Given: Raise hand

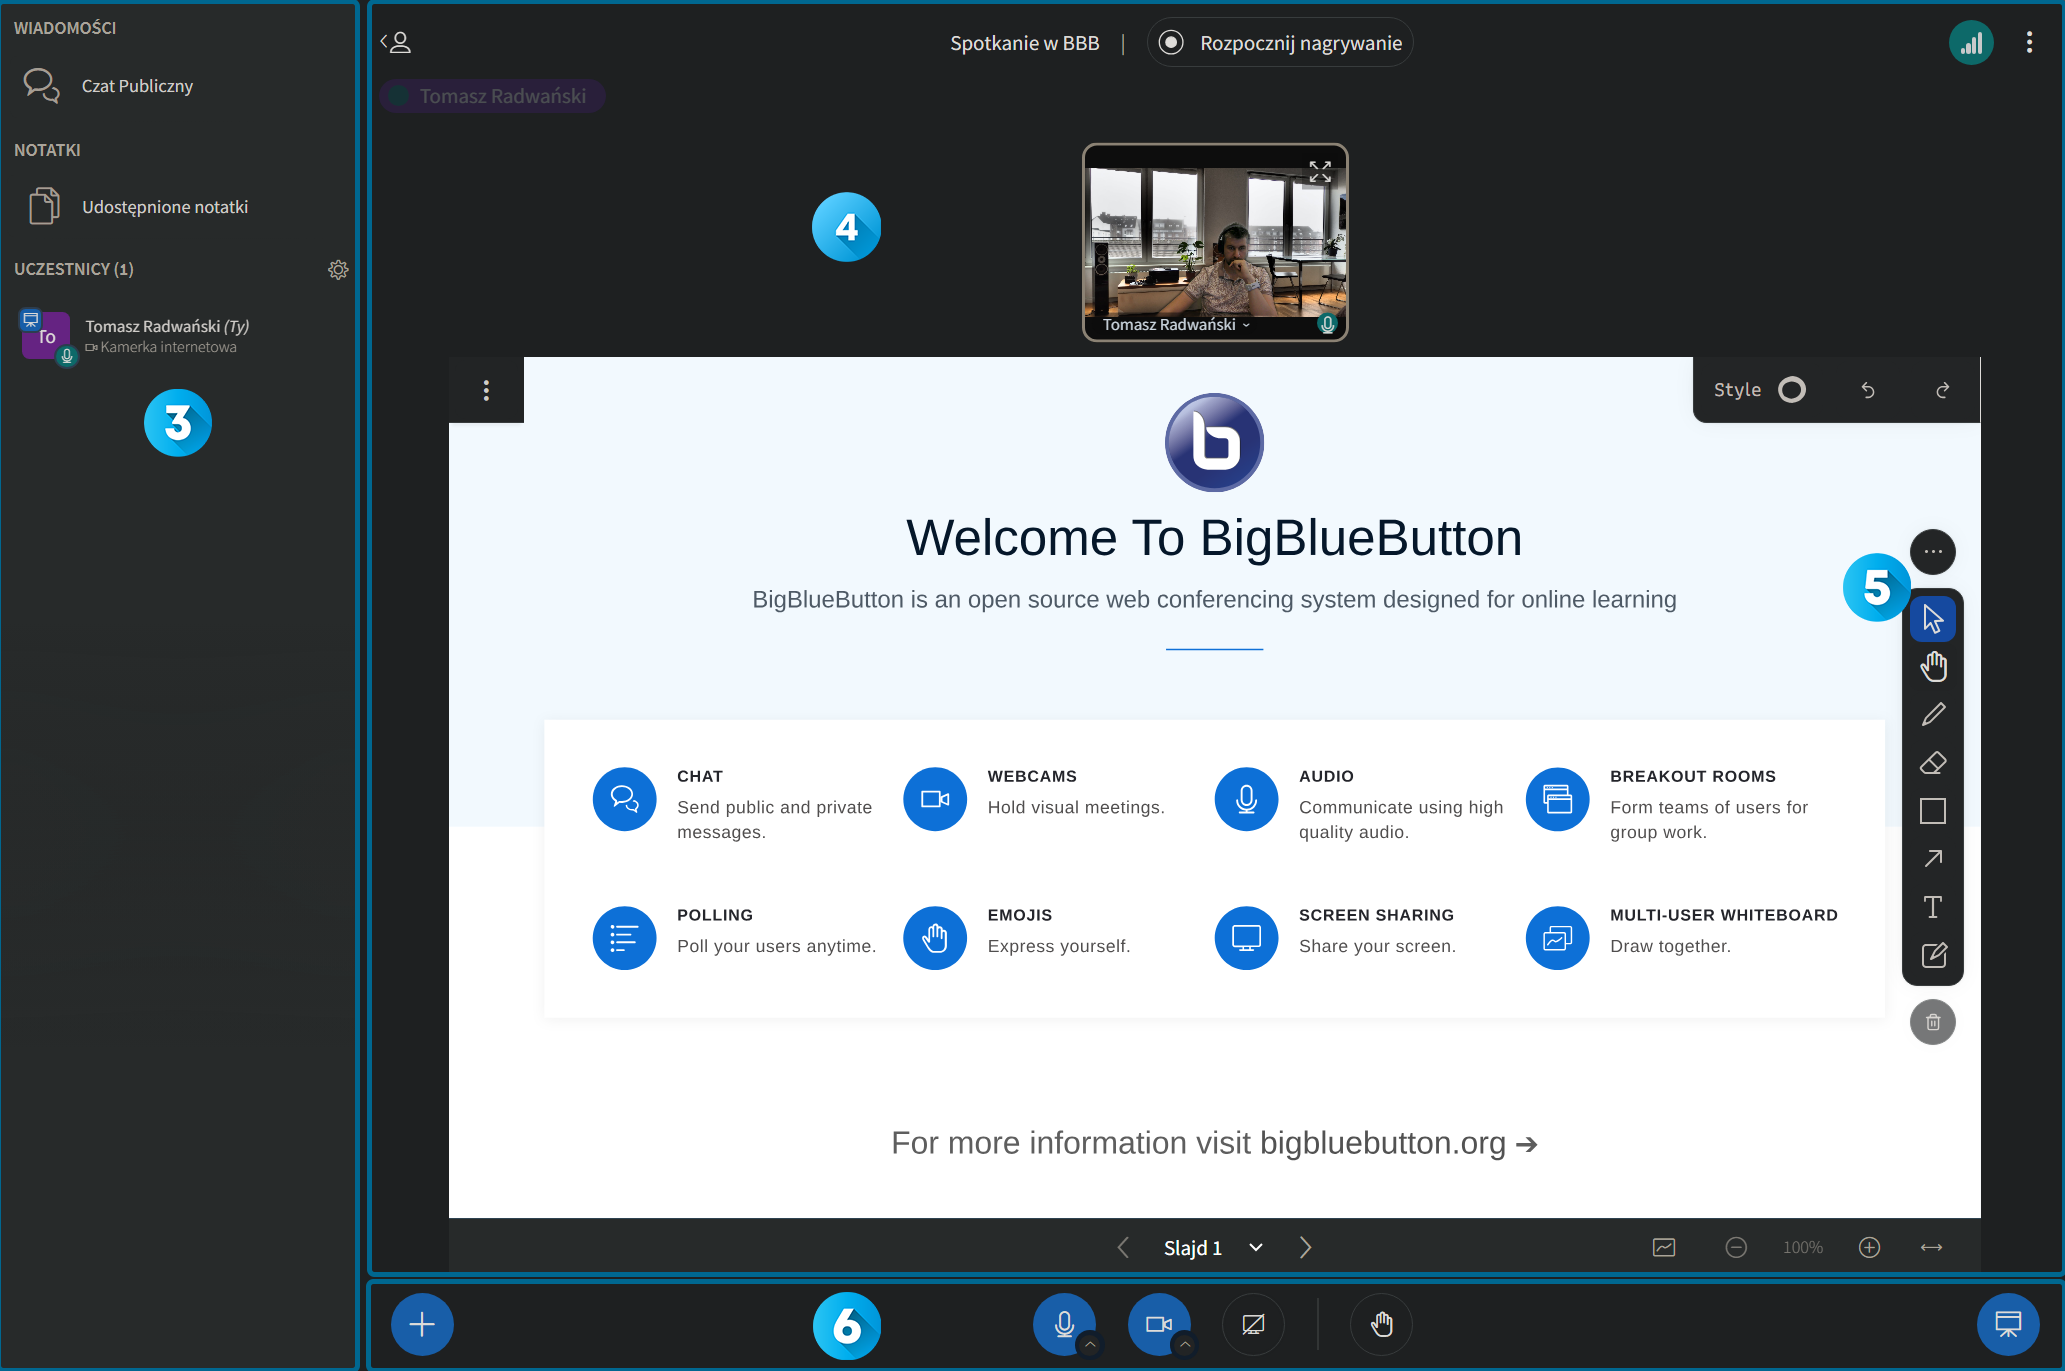Looking at the screenshot, I should pyautogui.click(x=1381, y=1325).
